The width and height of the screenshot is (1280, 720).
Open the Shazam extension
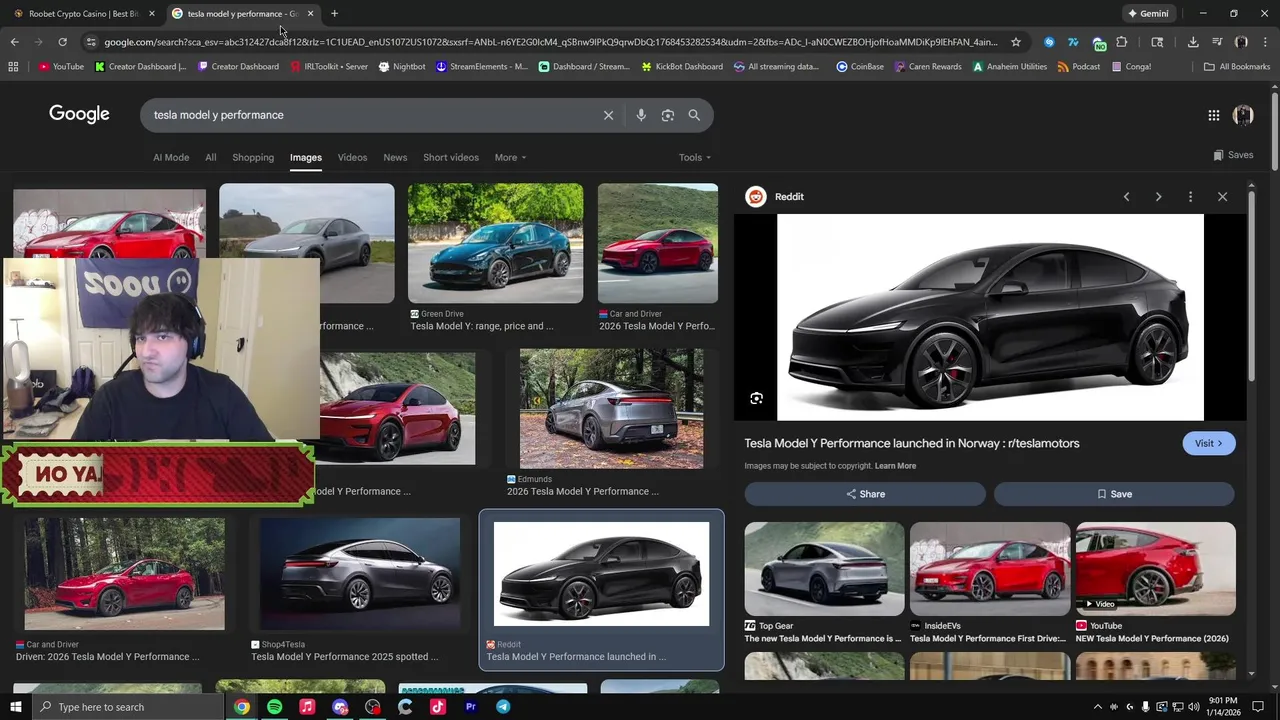[1049, 42]
